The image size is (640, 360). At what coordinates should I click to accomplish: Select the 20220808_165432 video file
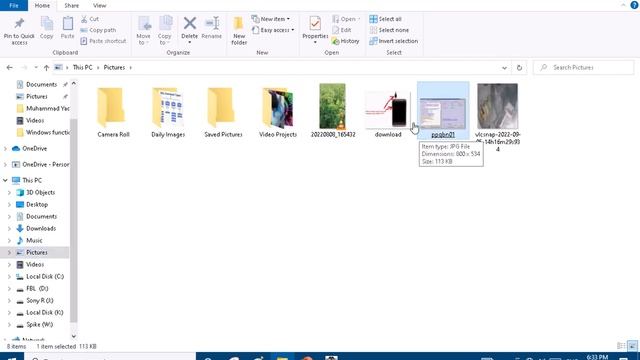click(x=333, y=111)
